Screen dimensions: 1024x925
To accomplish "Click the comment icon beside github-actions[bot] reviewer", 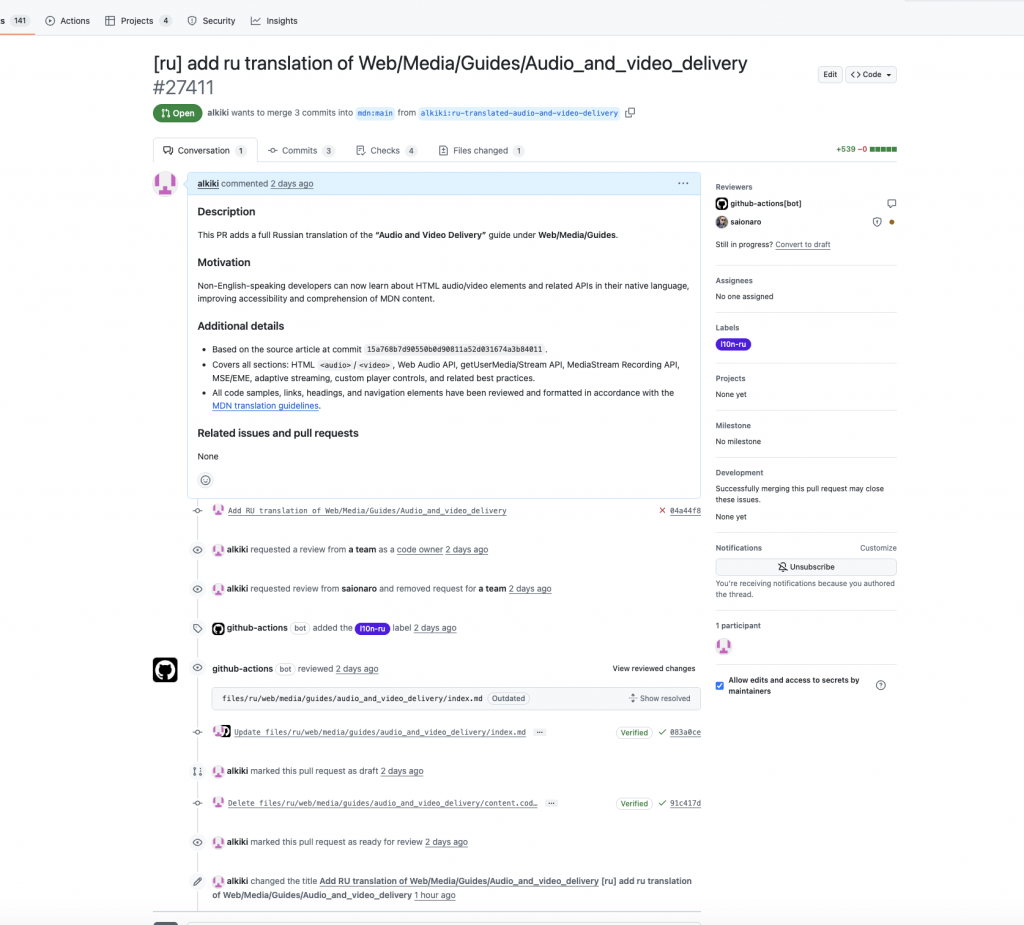I will tap(891, 204).
